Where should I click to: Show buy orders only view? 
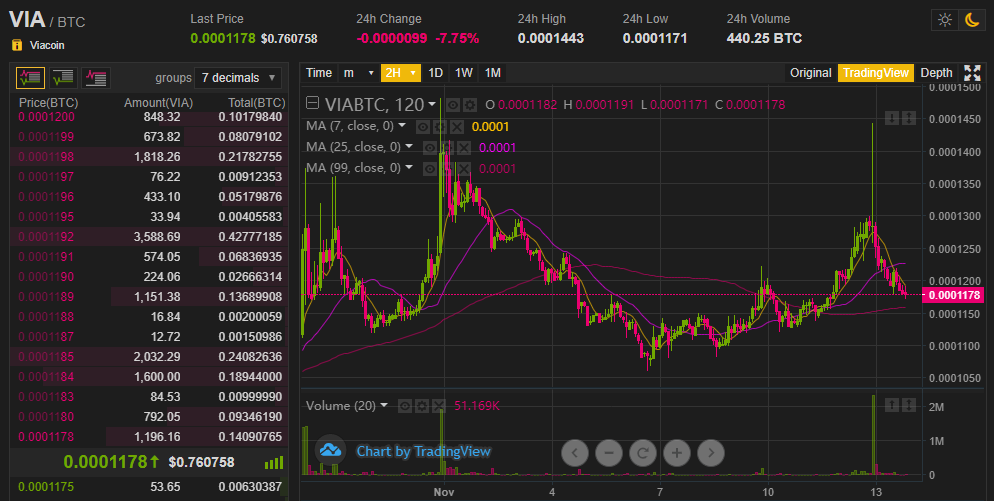63,77
